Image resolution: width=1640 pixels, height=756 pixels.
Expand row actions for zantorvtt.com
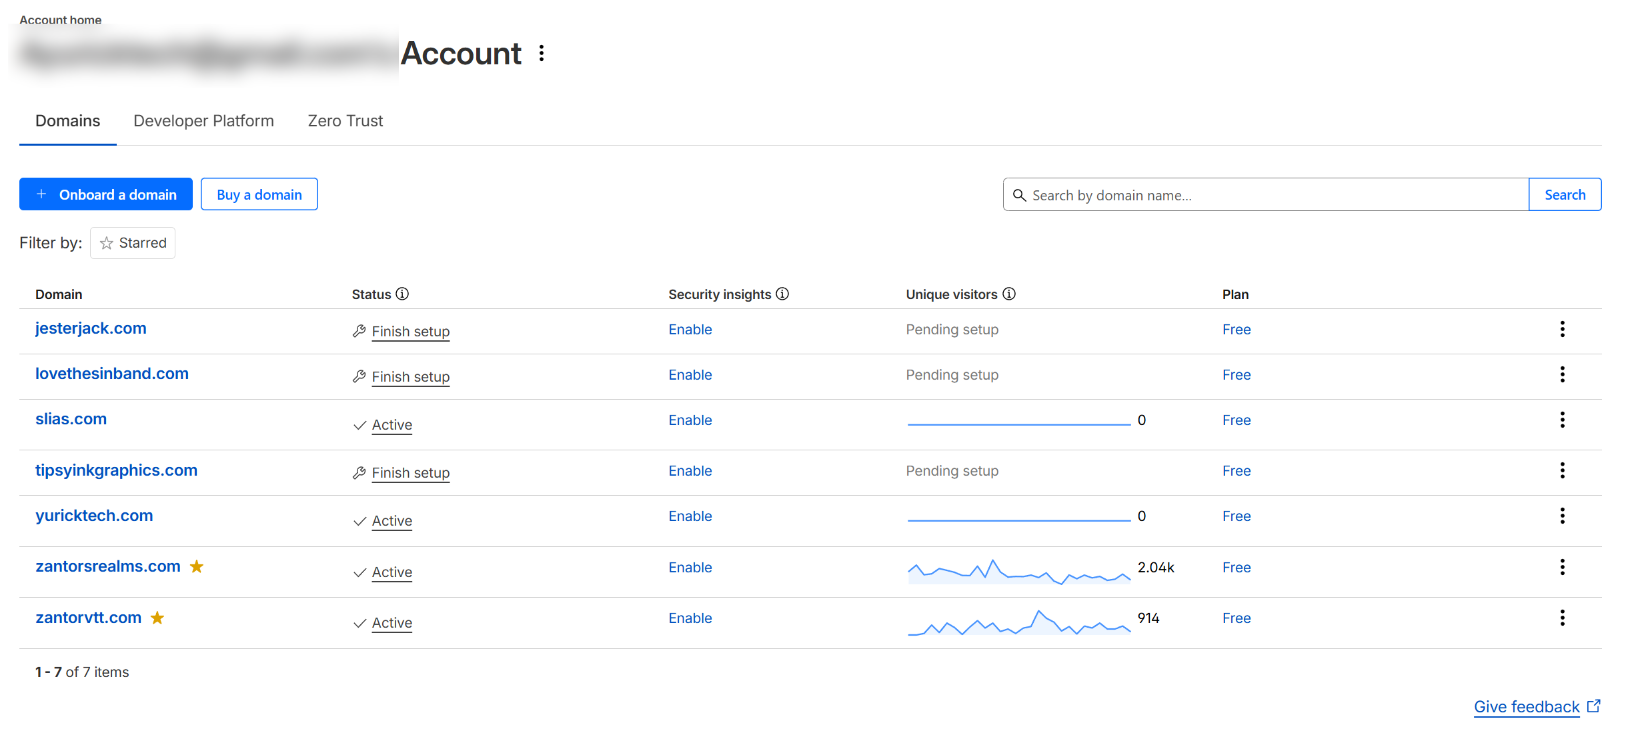coord(1562,618)
